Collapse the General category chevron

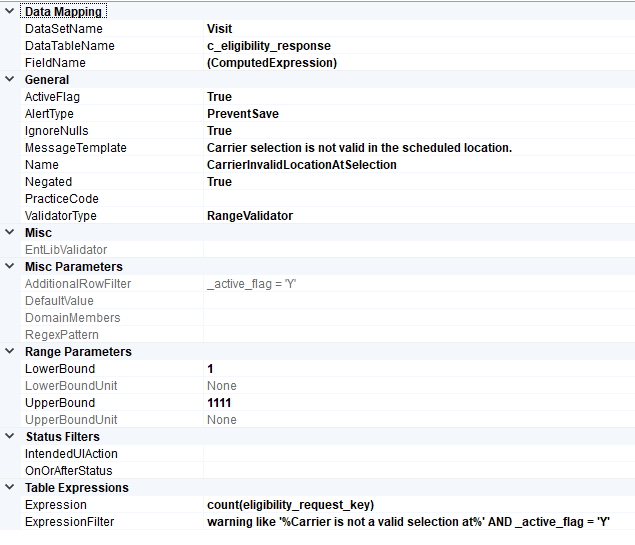pyautogui.click(x=10, y=80)
